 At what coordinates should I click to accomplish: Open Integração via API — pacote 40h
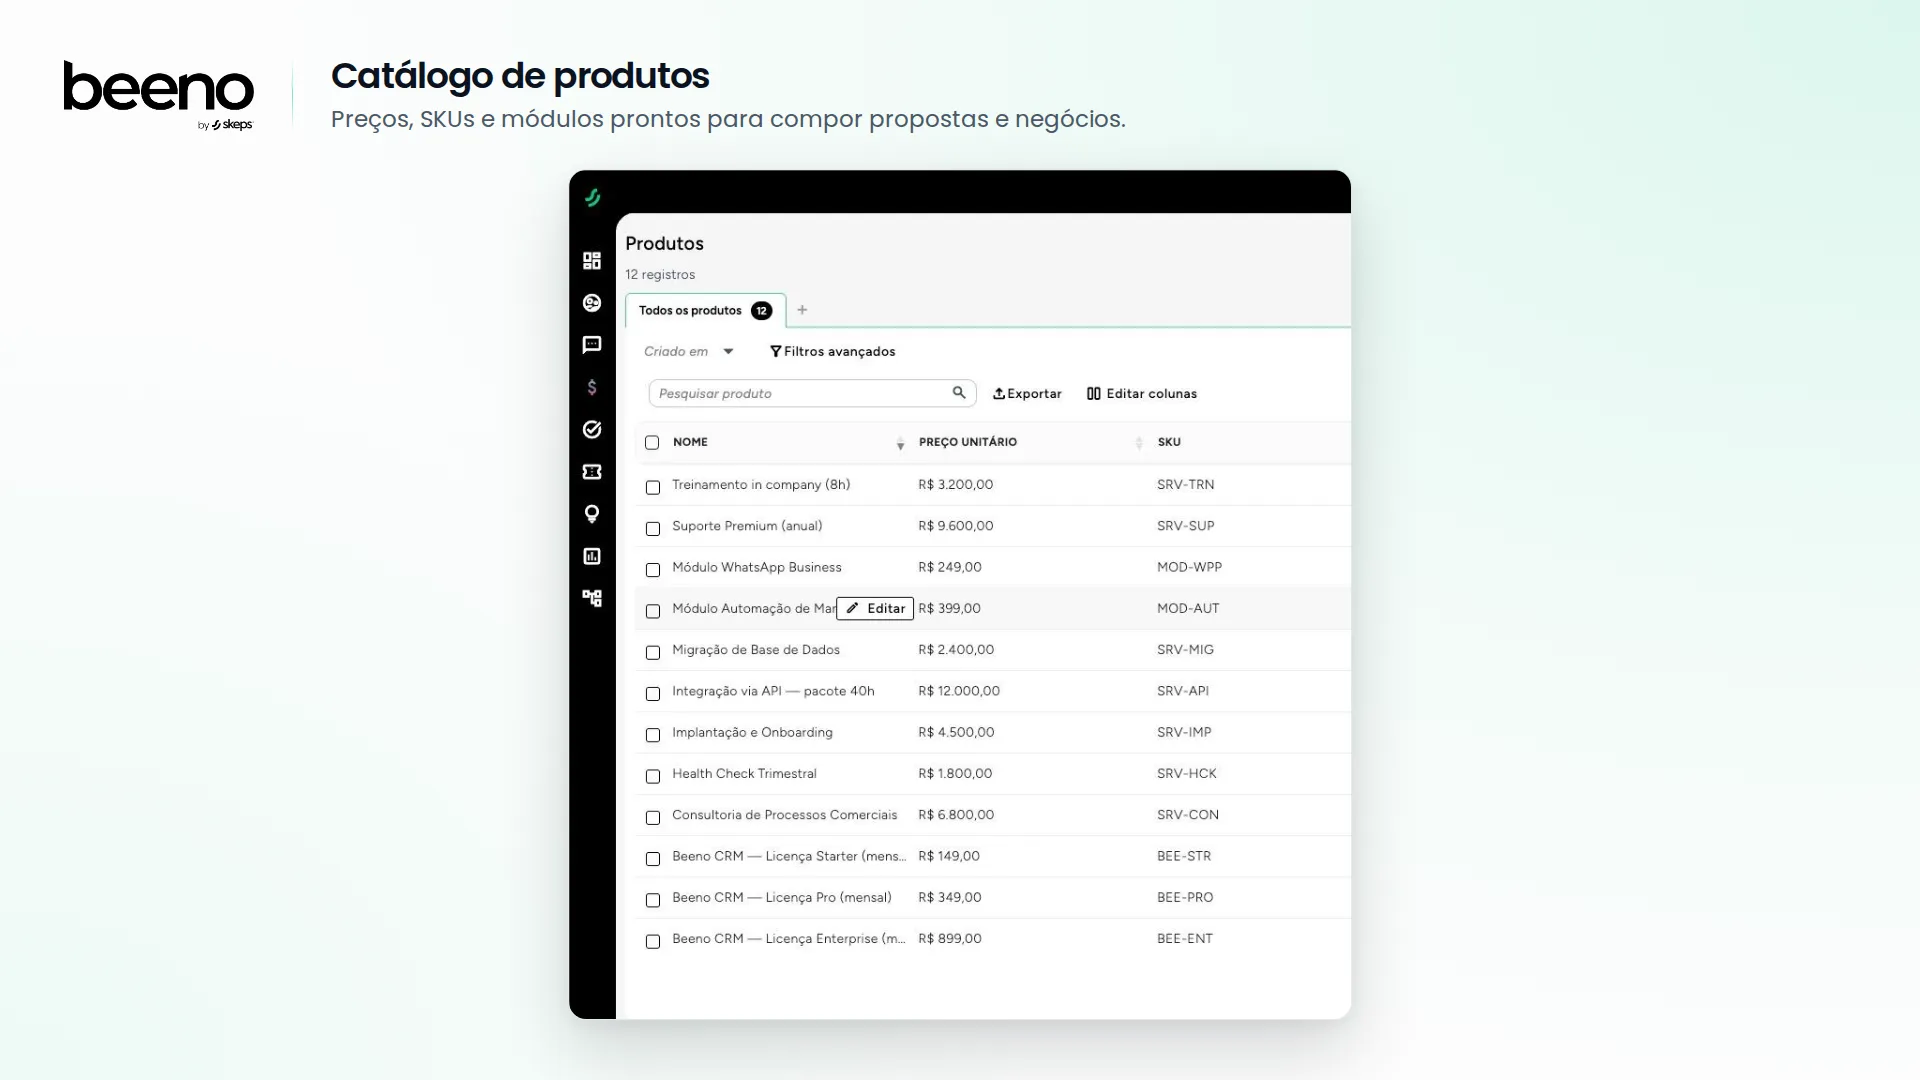coord(773,691)
